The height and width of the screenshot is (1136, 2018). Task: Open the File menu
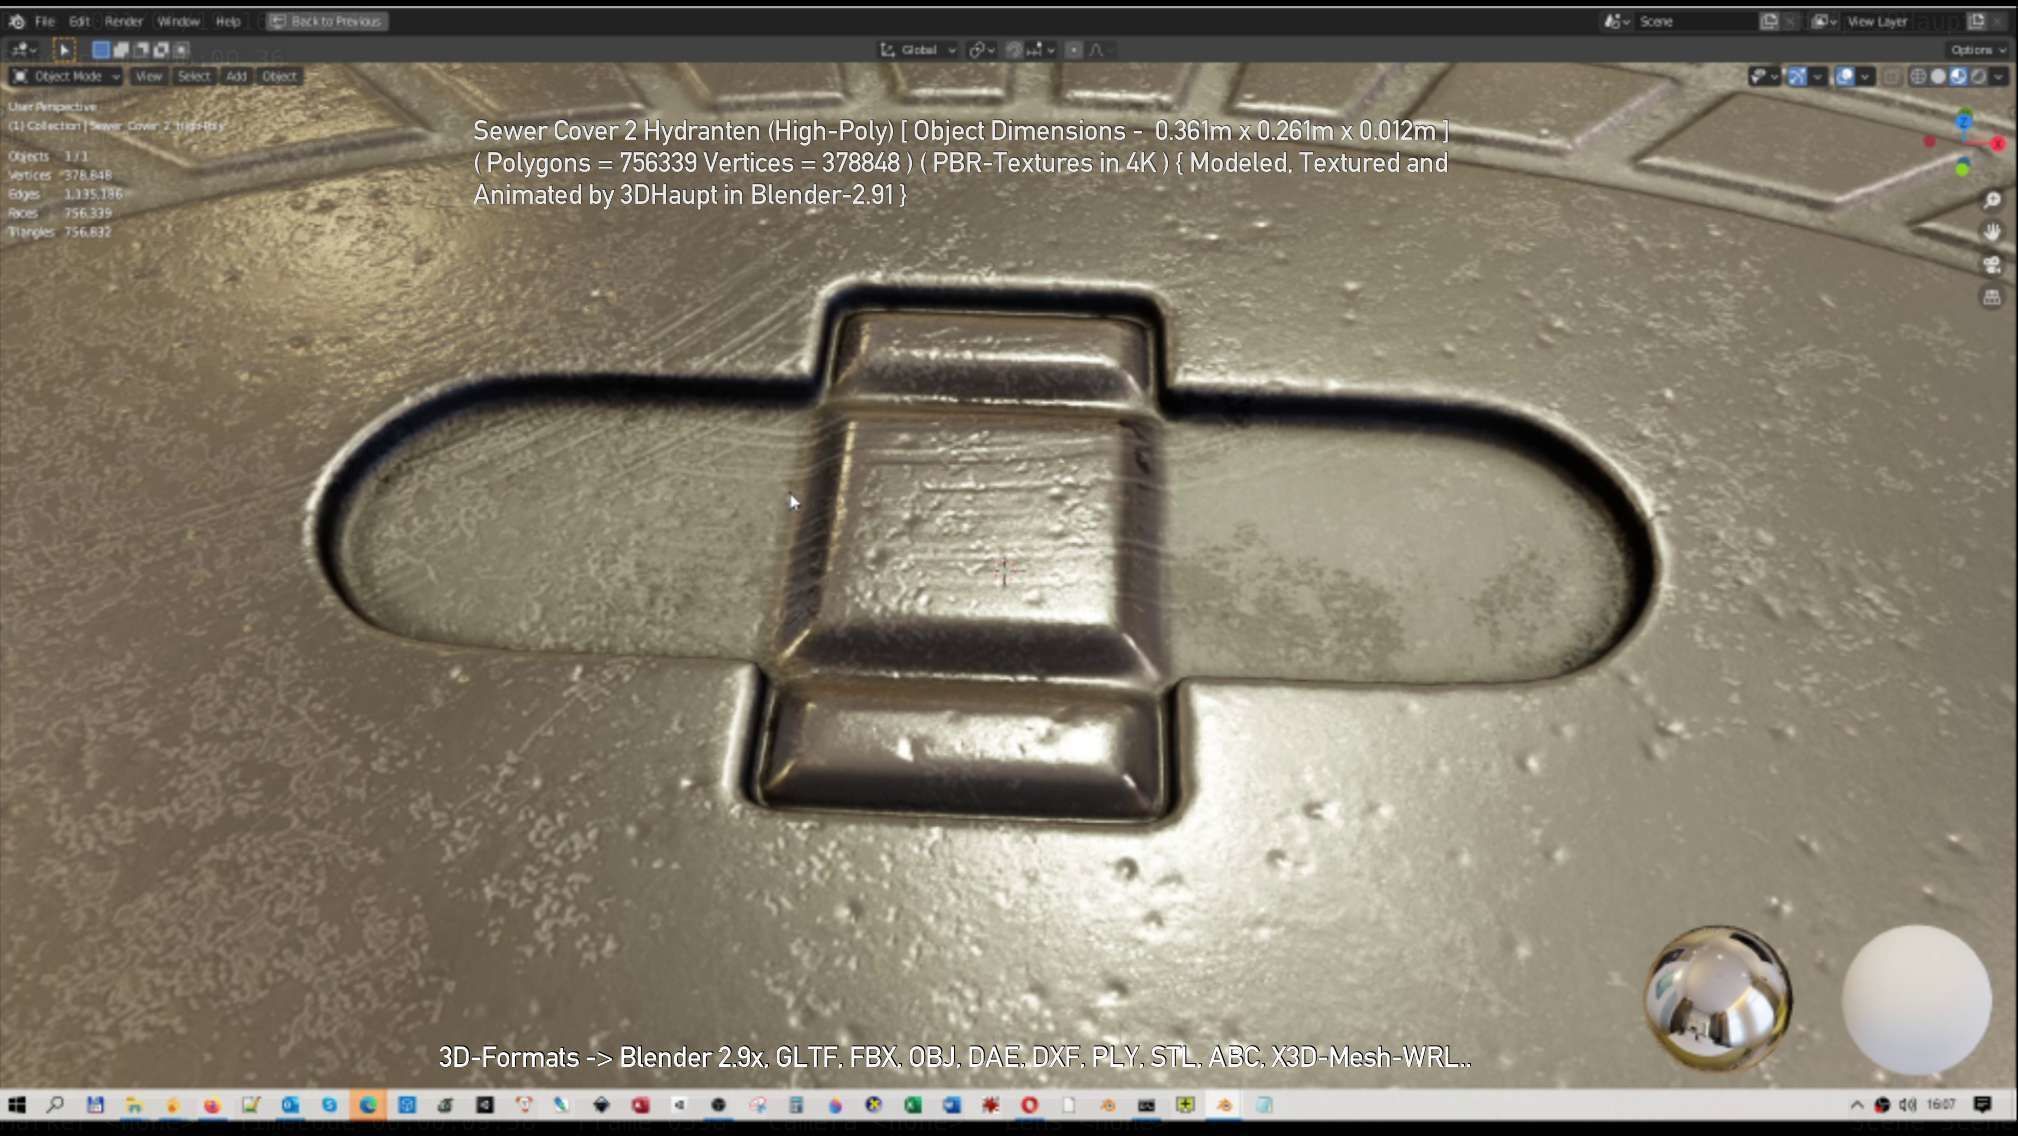click(45, 21)
